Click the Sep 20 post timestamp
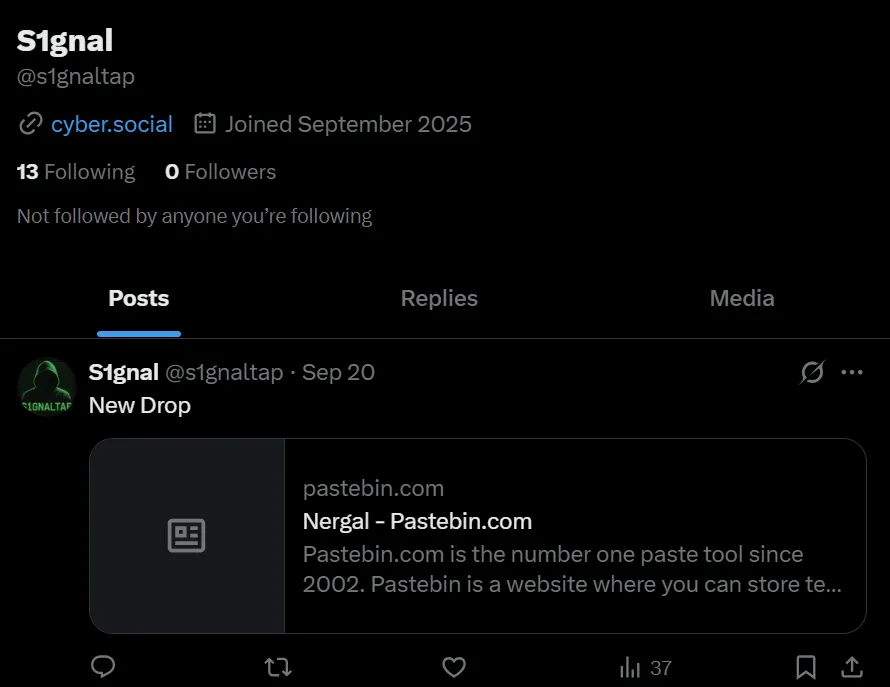Viewport: 890px width, 687px height. point(338,373)
